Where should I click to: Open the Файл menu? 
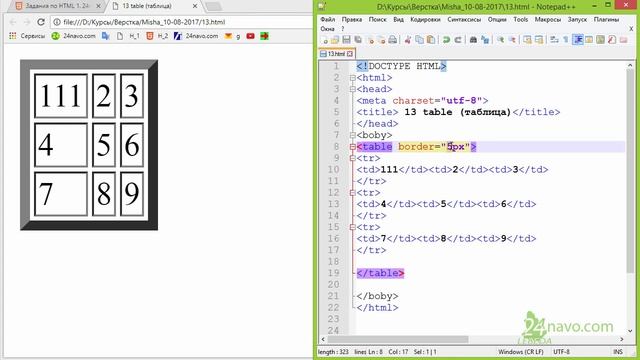click(x=327, y=19)
